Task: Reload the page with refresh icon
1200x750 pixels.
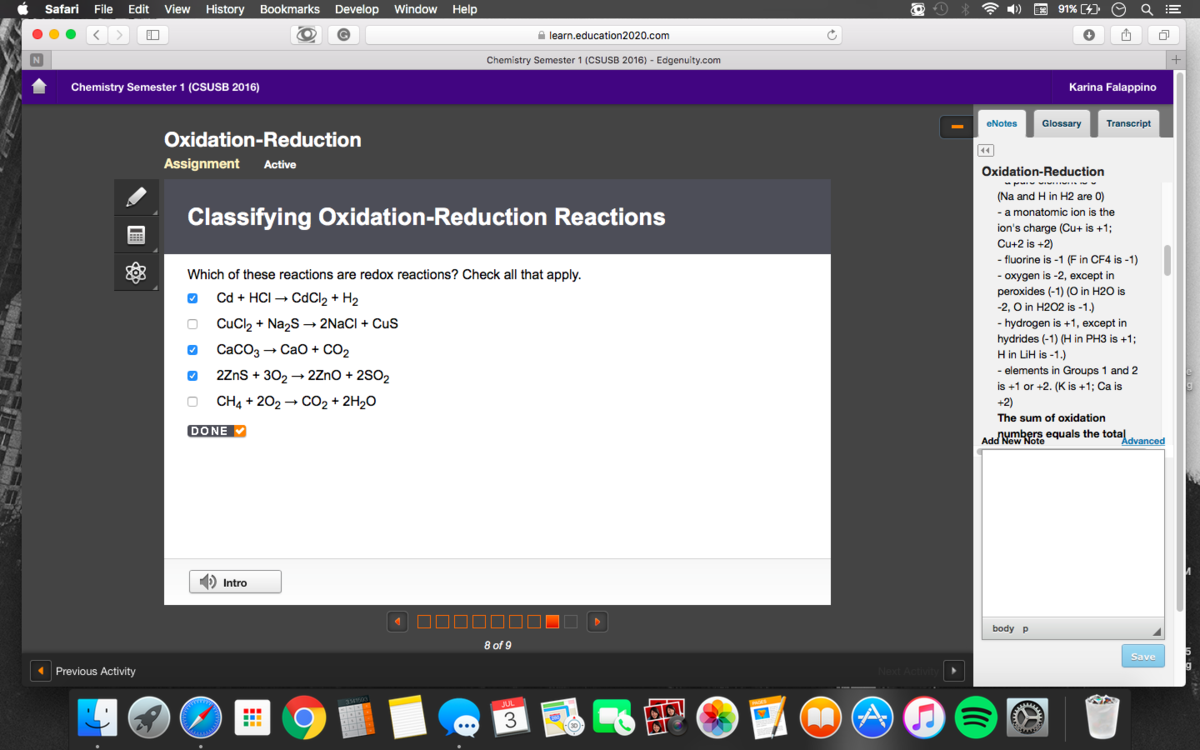Action: [x=831, y=35]
